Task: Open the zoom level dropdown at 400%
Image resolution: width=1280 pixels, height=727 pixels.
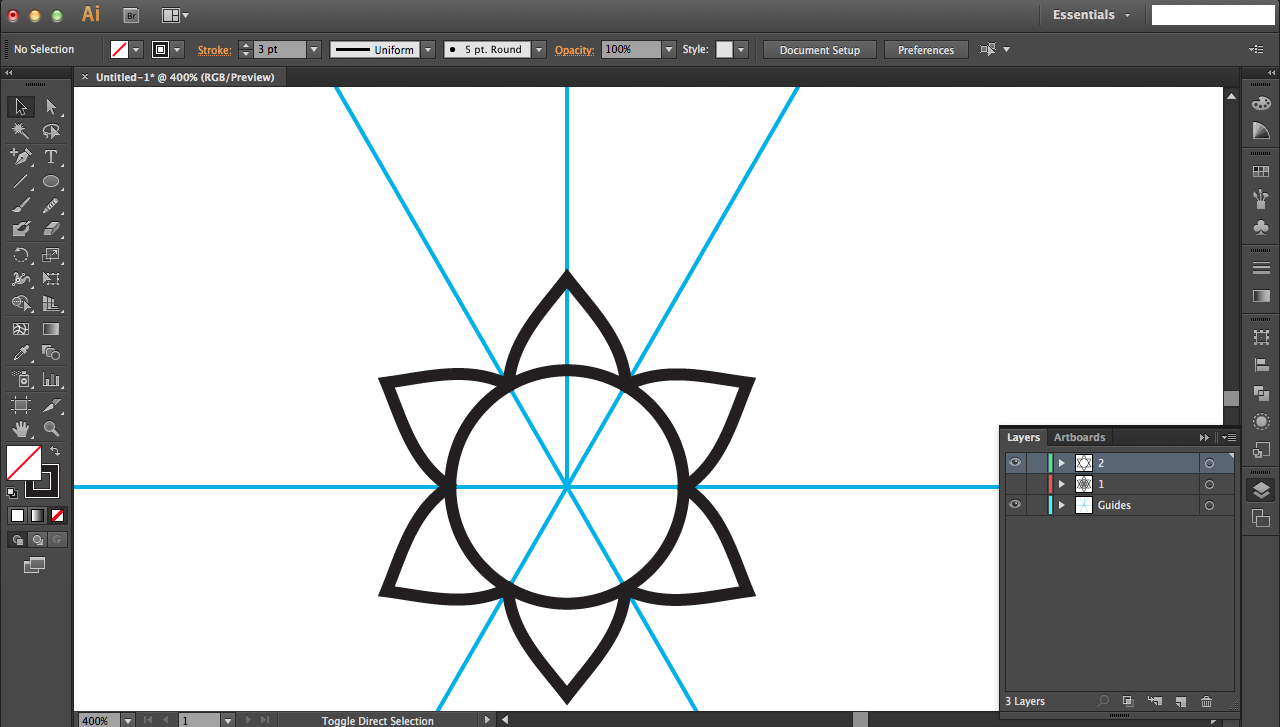Action: click(x=128, y=720)
